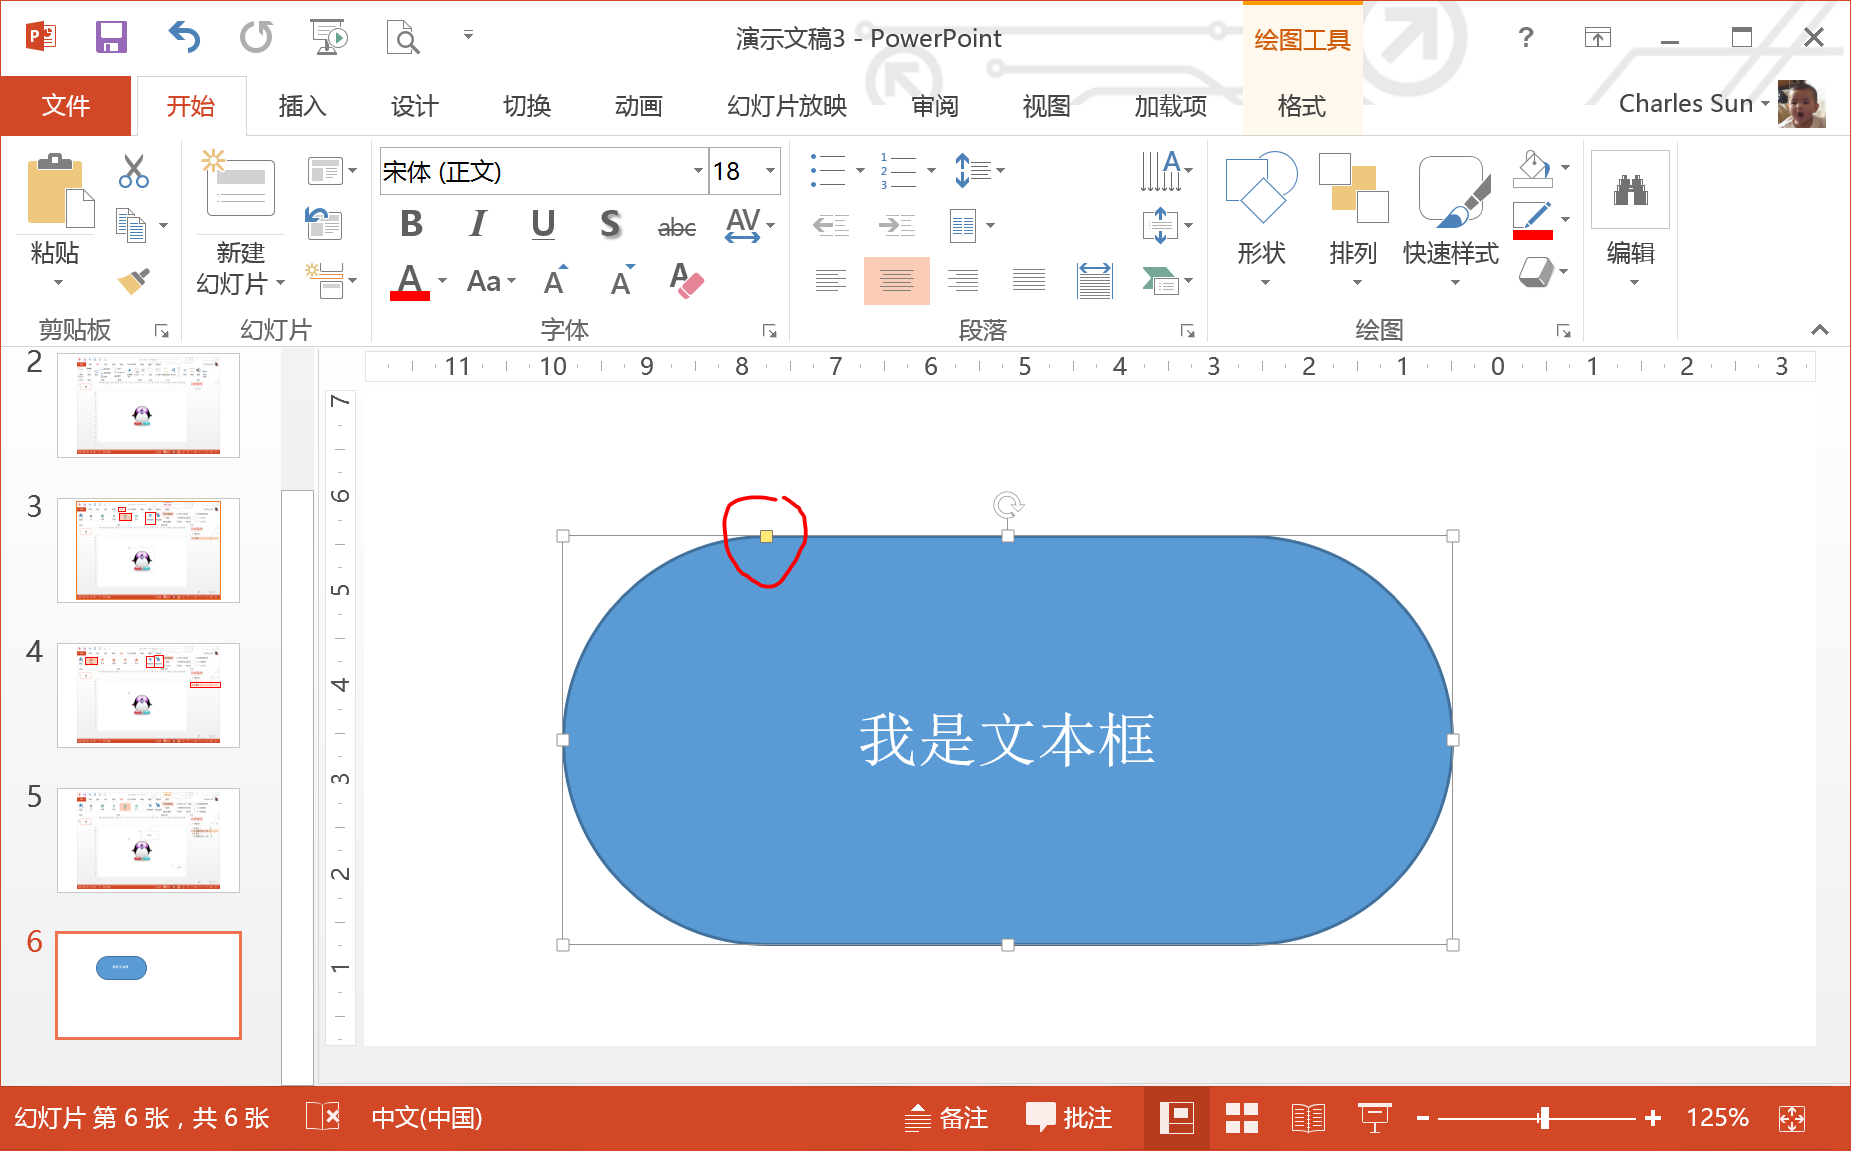
Task: Switch to the Design tab
Action: pyautogui.click(x=414, y=105)
